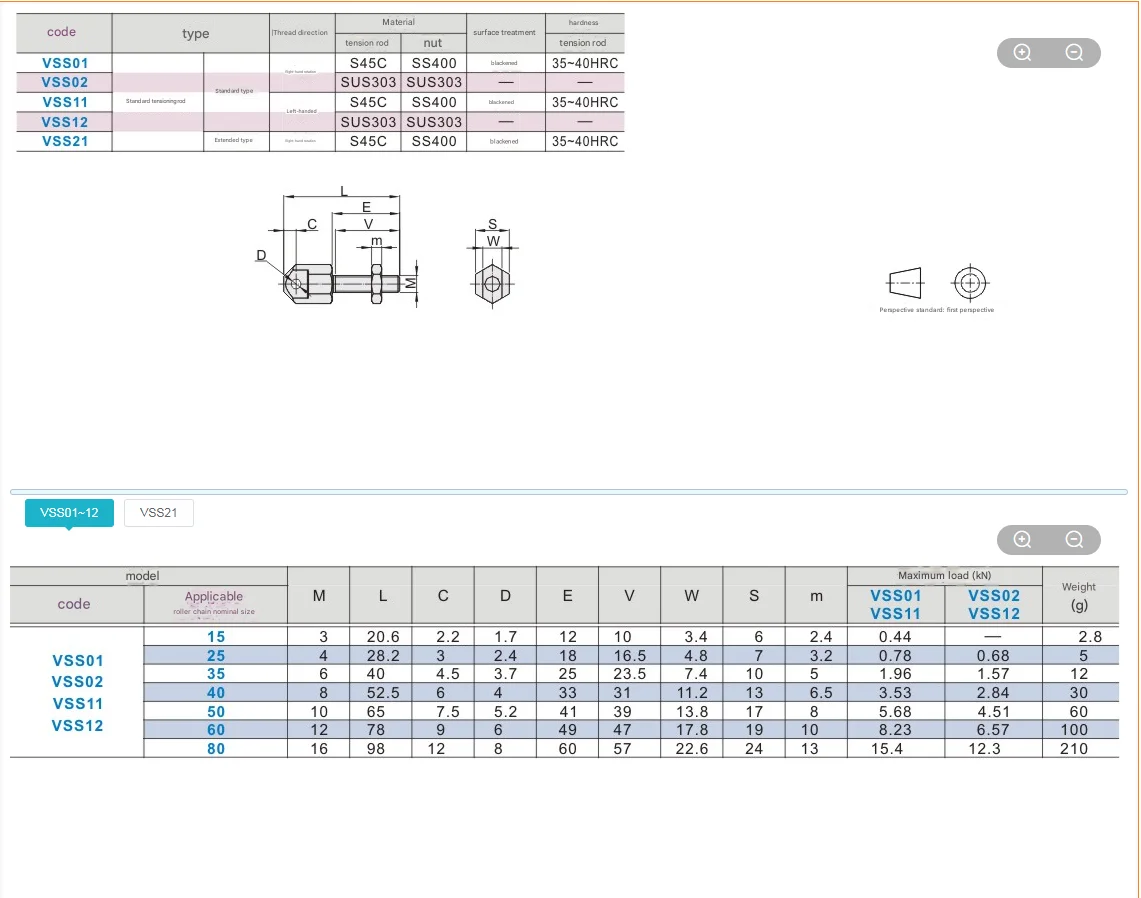
Task: Zoom out on the lower dimension table
Action: click(x=1074, y=540)
